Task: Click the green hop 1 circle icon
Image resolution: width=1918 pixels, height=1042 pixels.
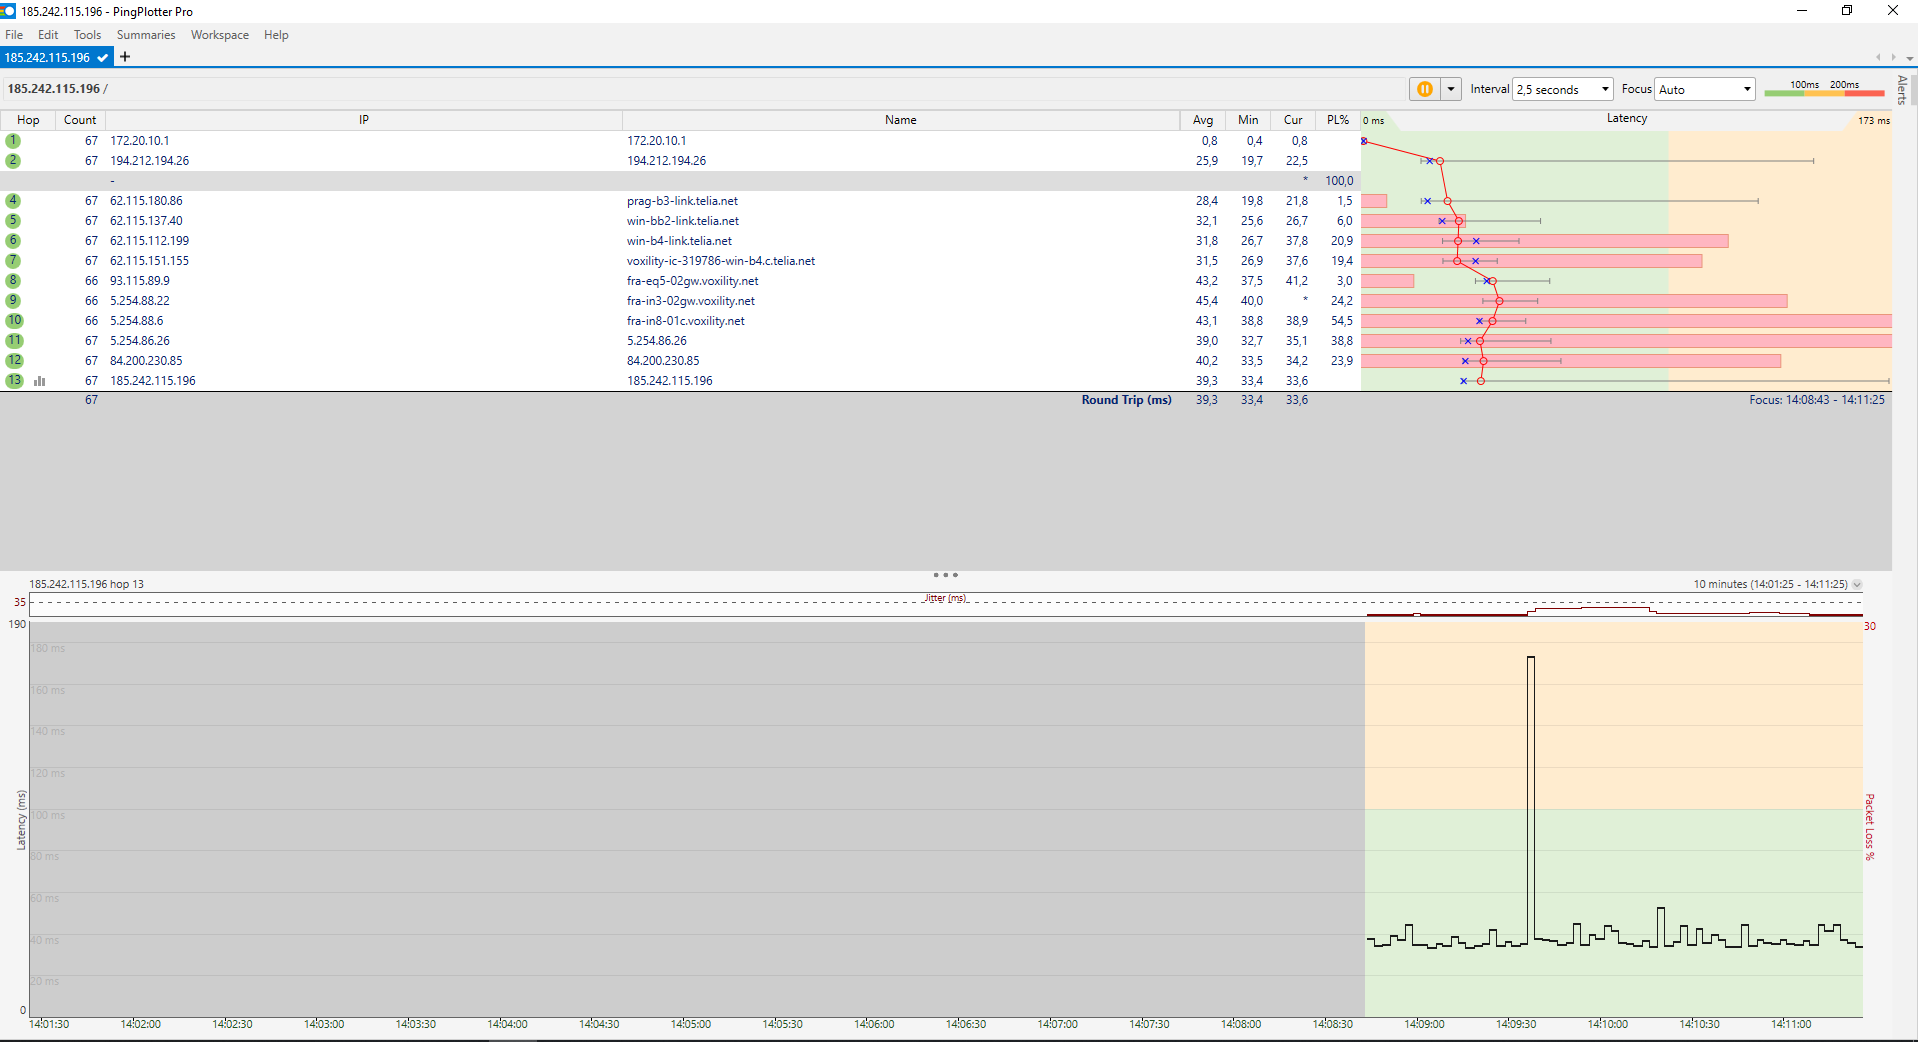Action: 13,141
